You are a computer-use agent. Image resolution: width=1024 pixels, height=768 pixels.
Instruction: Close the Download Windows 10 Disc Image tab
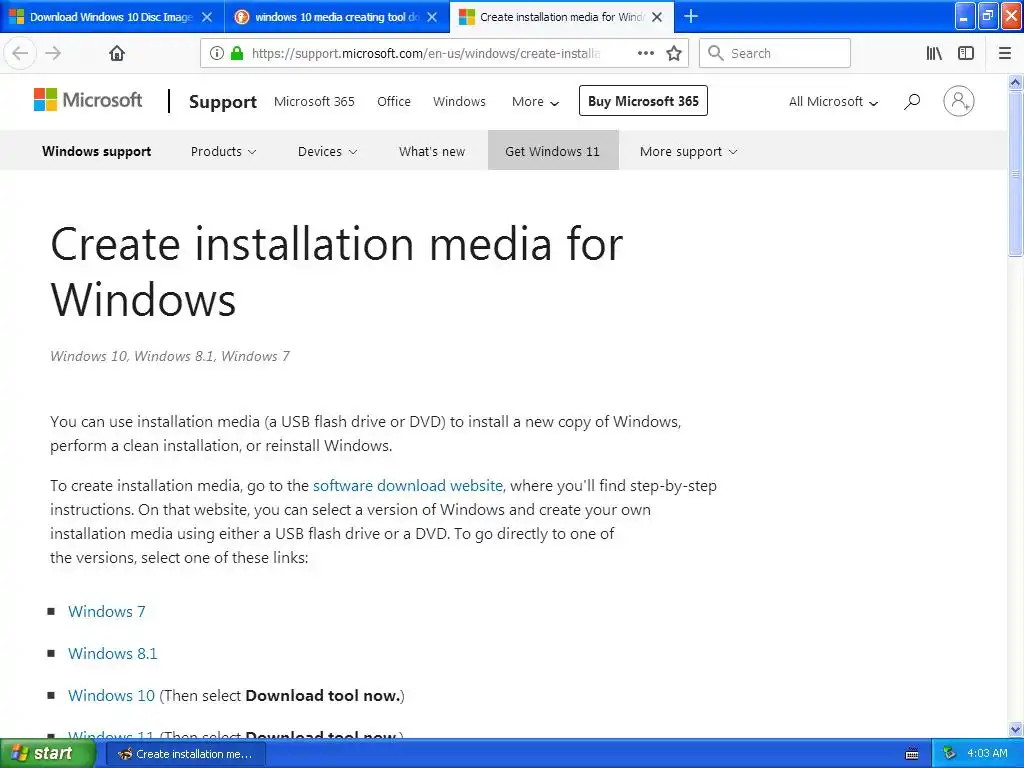(x=207, y=17)
